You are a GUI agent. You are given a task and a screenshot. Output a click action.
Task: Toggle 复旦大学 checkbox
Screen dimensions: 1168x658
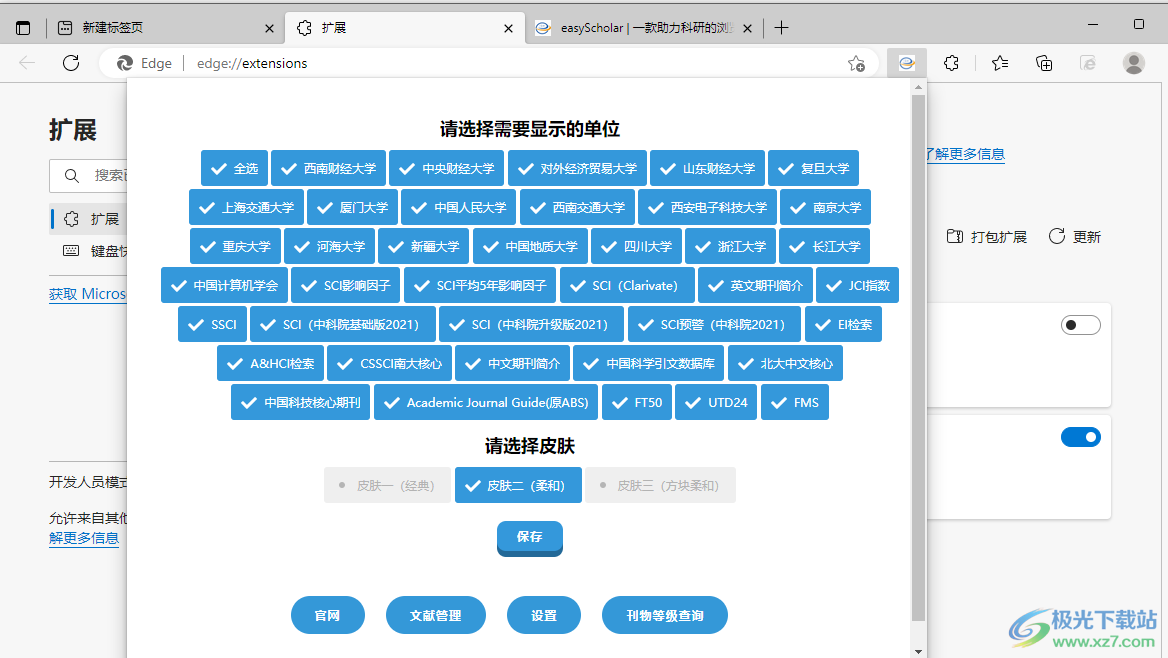[x=813, y=168]
